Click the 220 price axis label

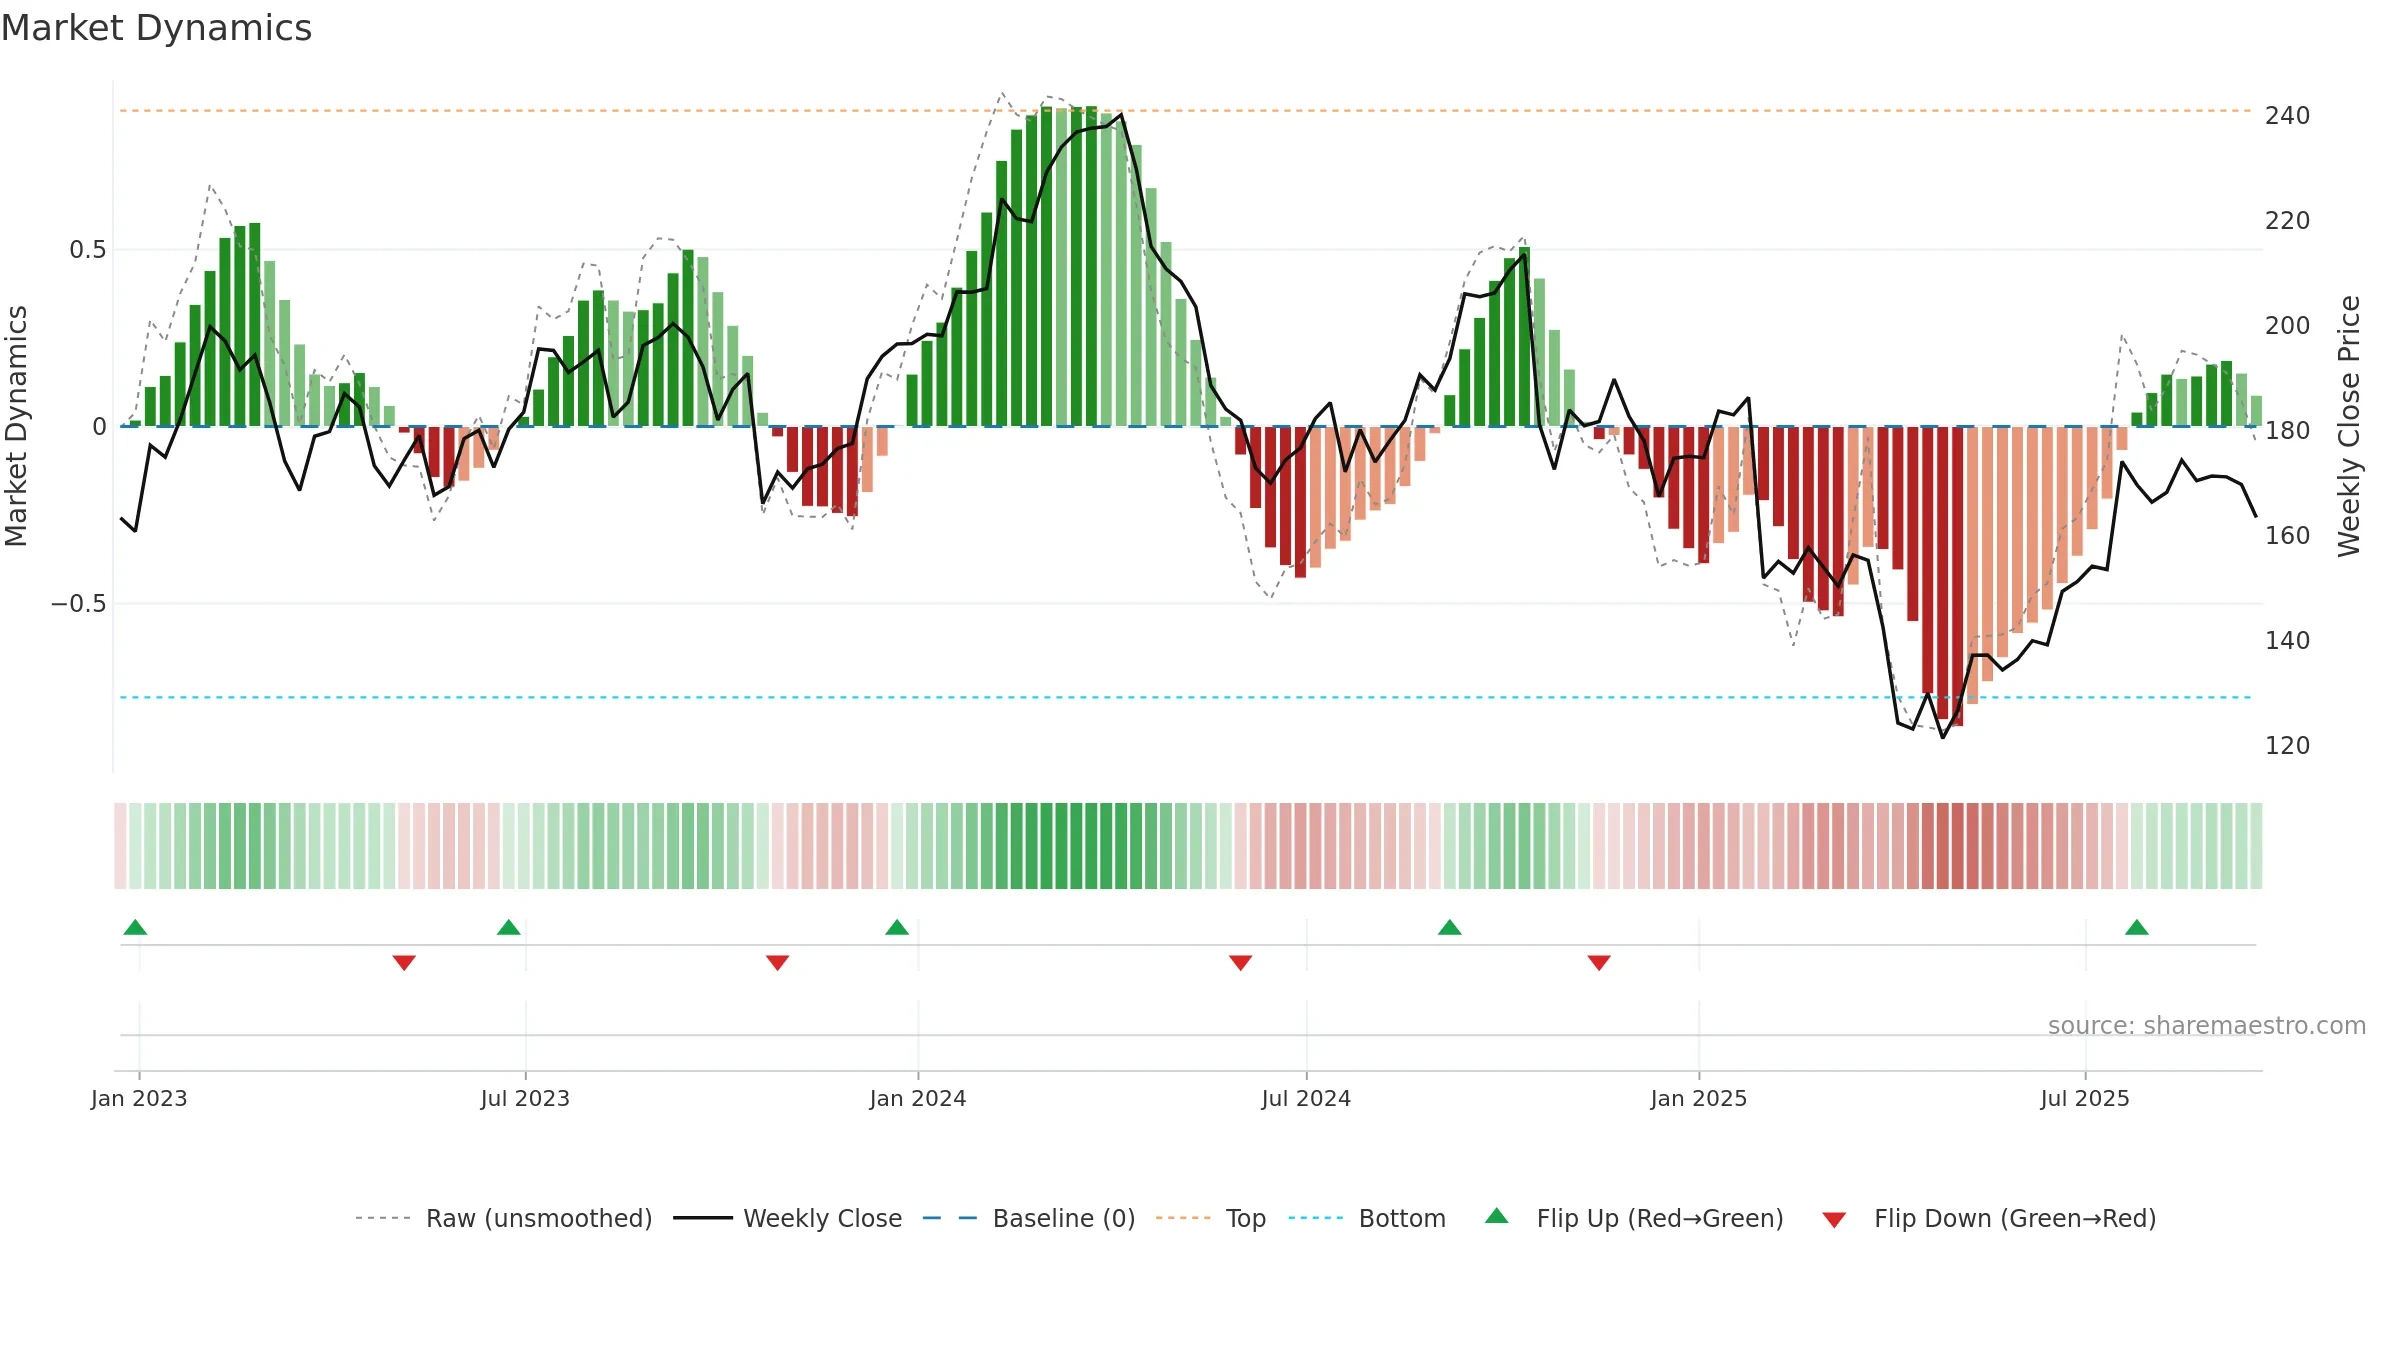(2288, 221)
